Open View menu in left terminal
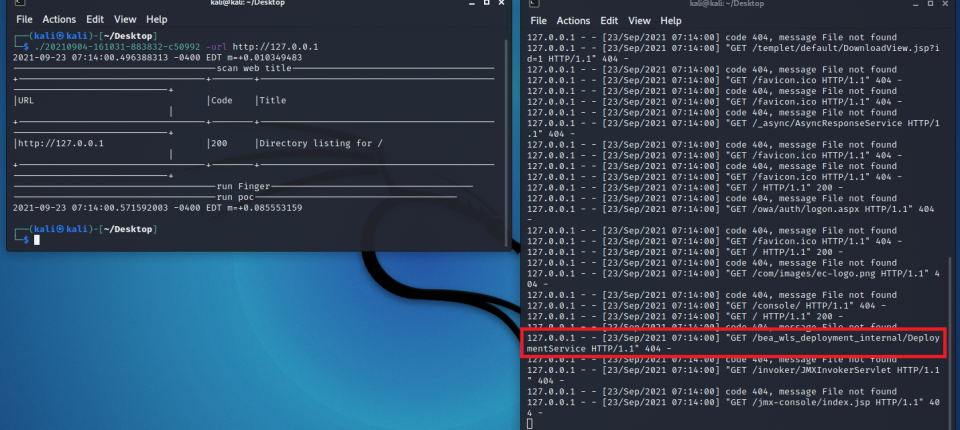Image resolution: width=960 pixels, height=430 pixels. 125,19
